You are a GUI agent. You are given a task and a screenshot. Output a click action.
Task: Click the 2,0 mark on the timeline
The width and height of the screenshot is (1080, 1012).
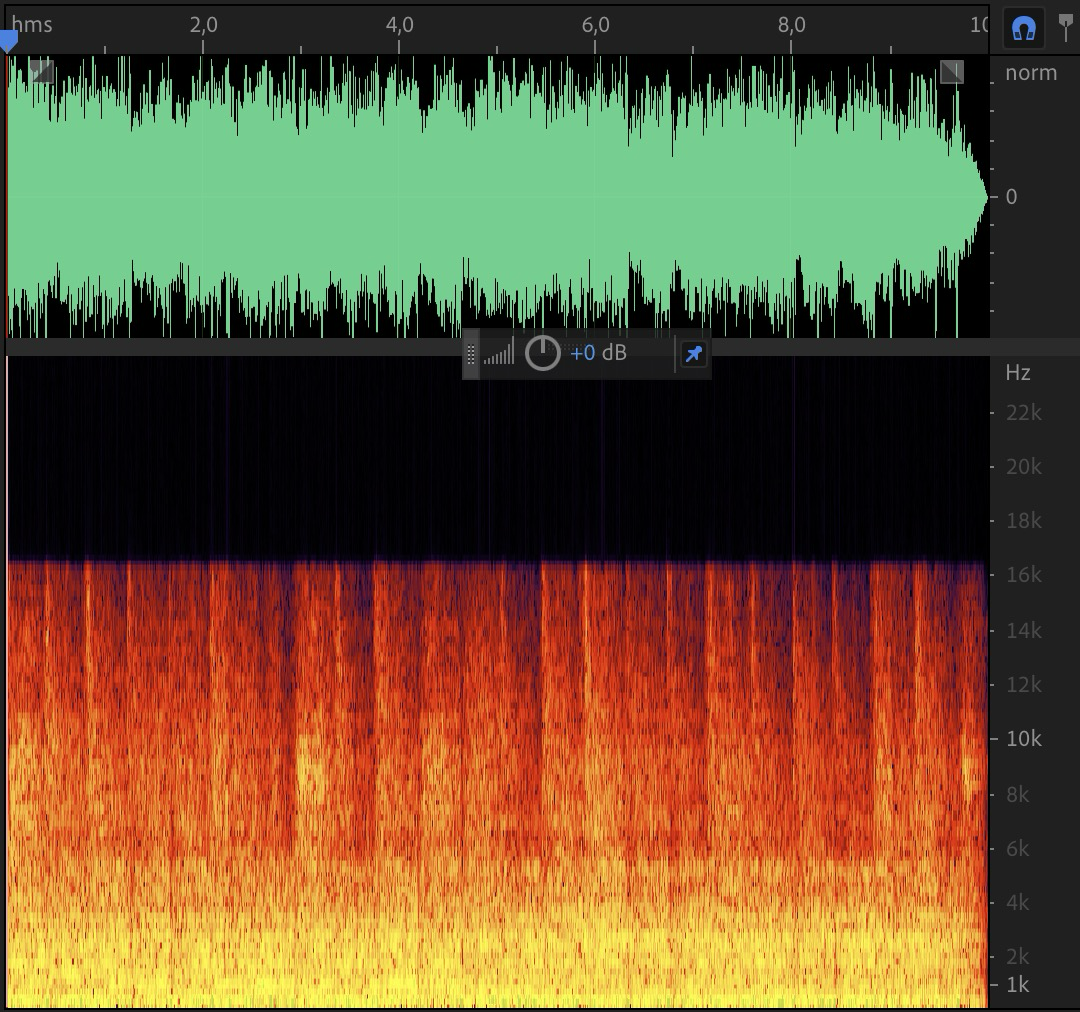[203, 24]
